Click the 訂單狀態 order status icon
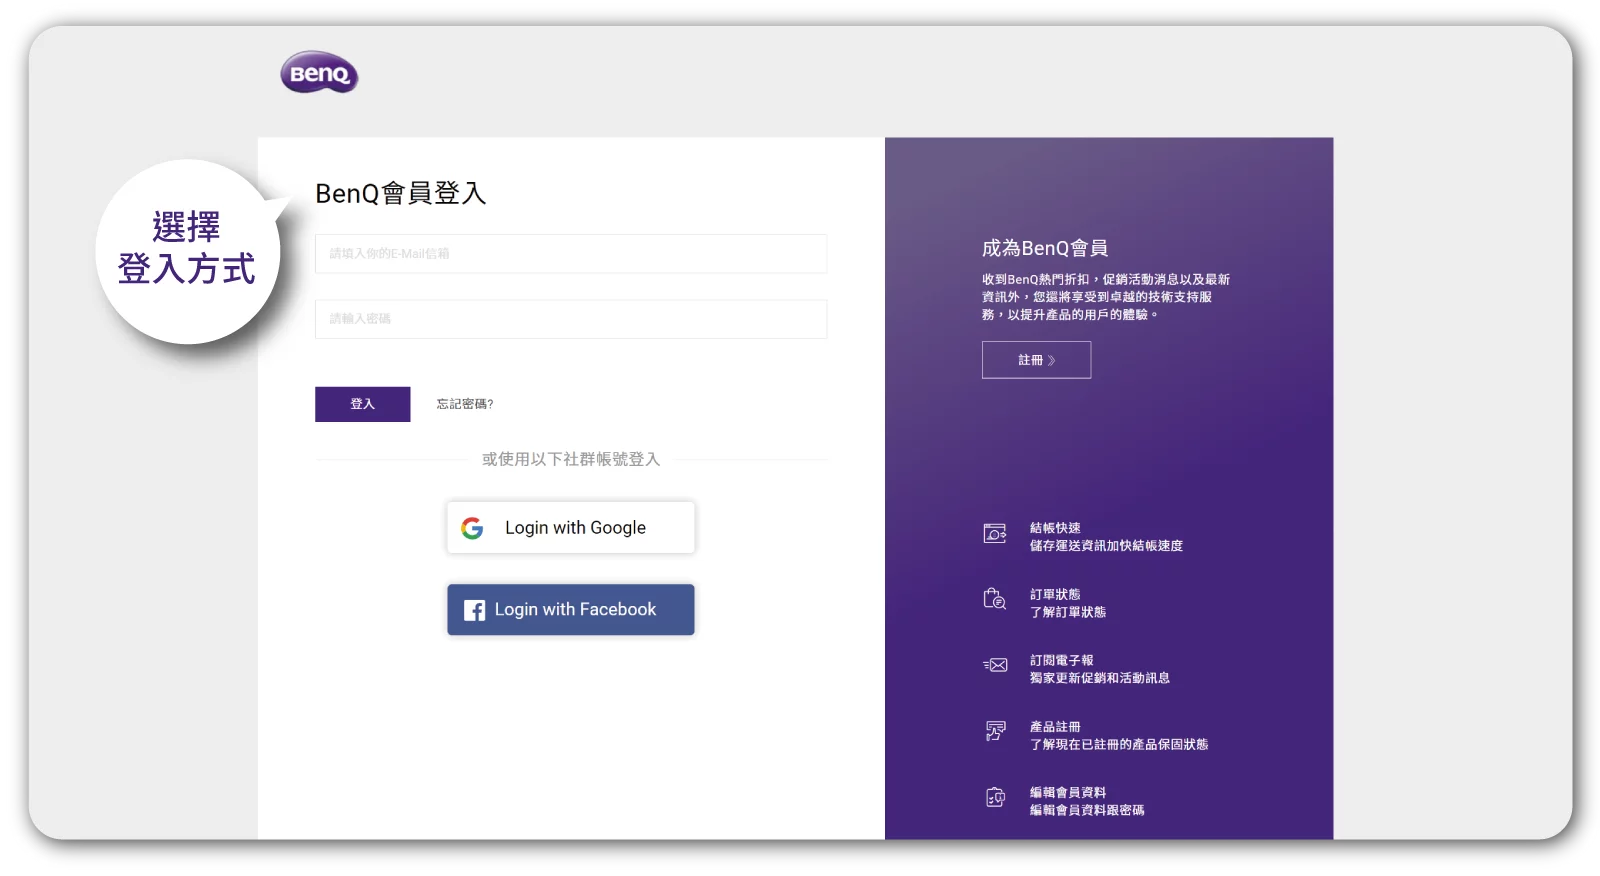Viewport: 1600px width, 876px height. pos(995,599)
